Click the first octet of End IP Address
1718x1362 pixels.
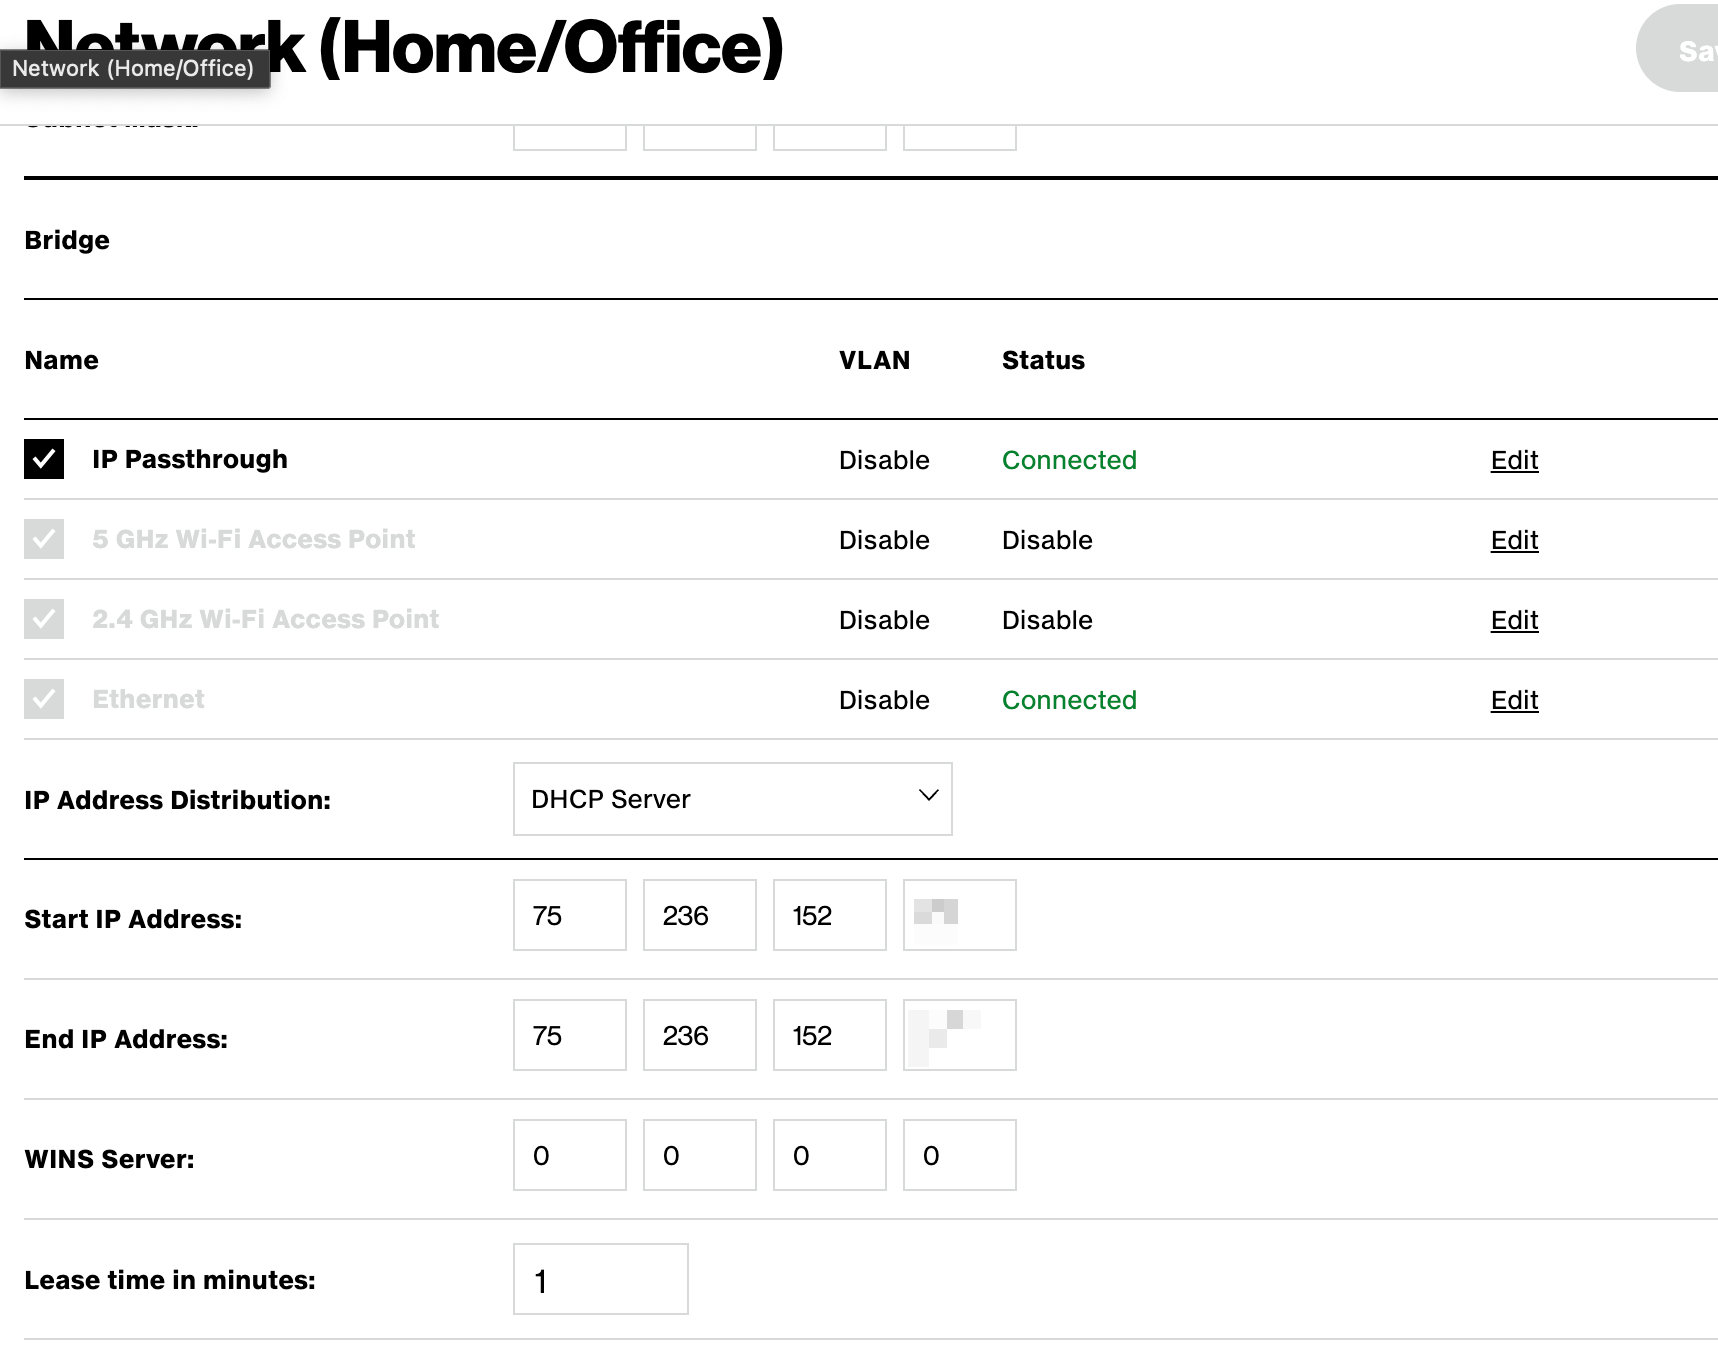point(569,1035)
